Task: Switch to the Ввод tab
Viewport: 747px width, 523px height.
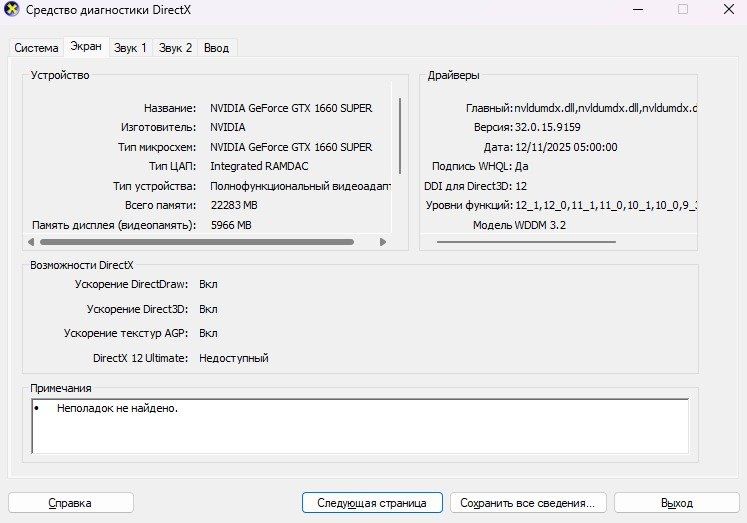Action: (216, 48)
